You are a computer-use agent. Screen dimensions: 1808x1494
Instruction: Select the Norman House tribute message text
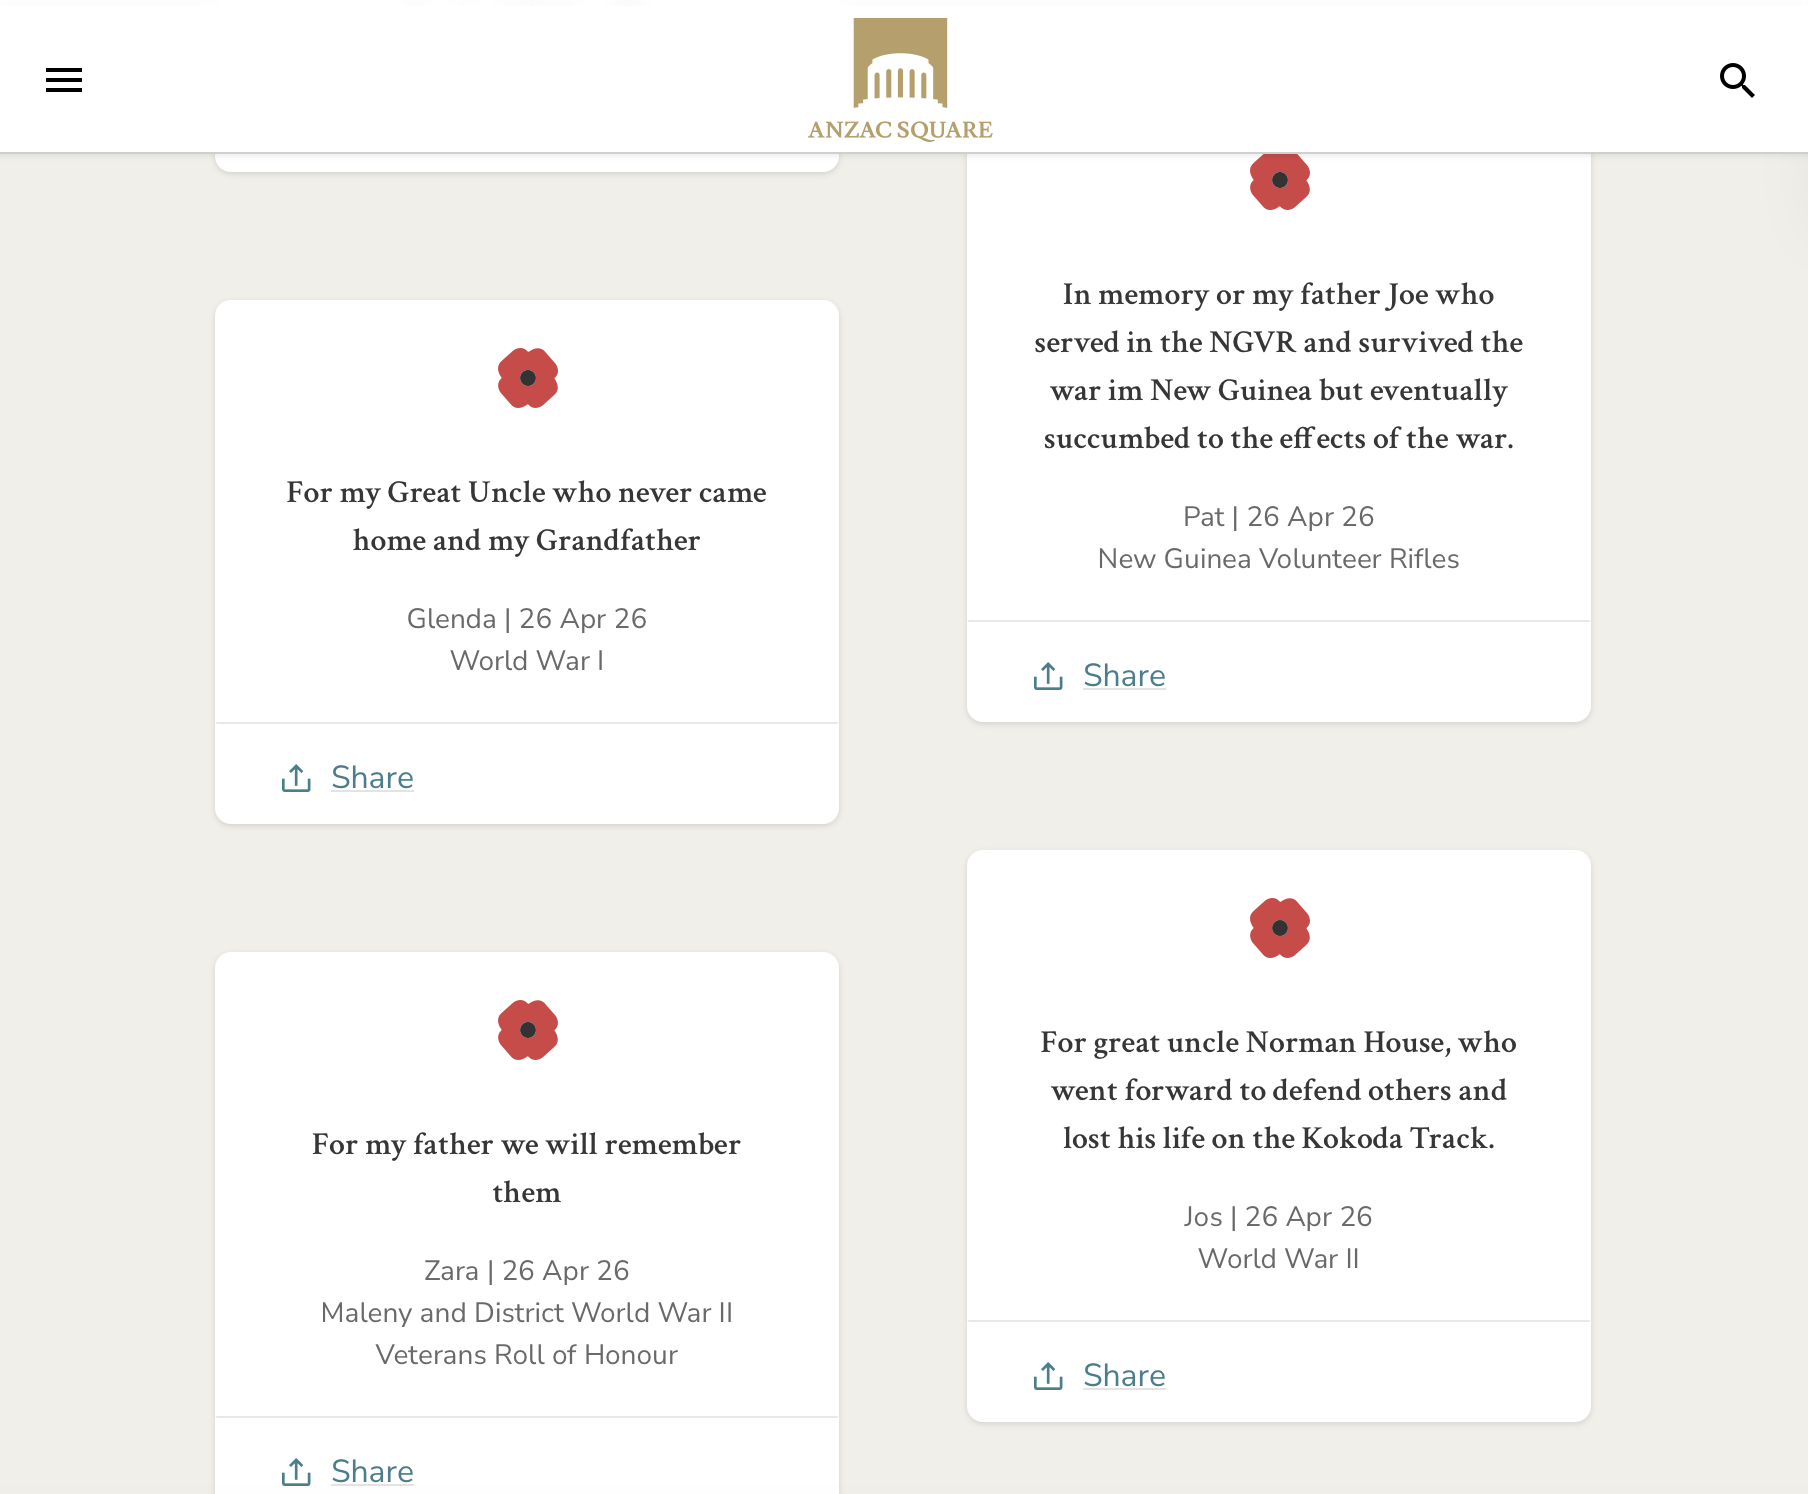[1279, 1090]
